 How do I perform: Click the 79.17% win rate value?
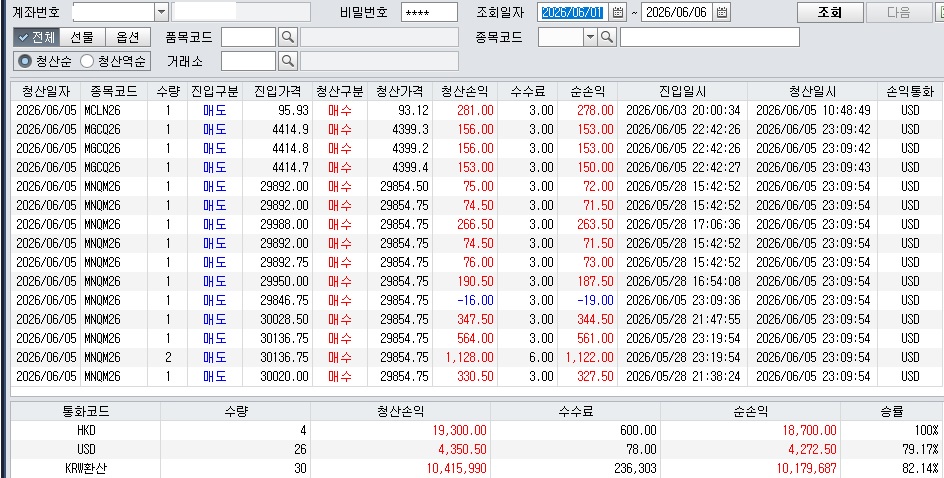tap(892, 450)
